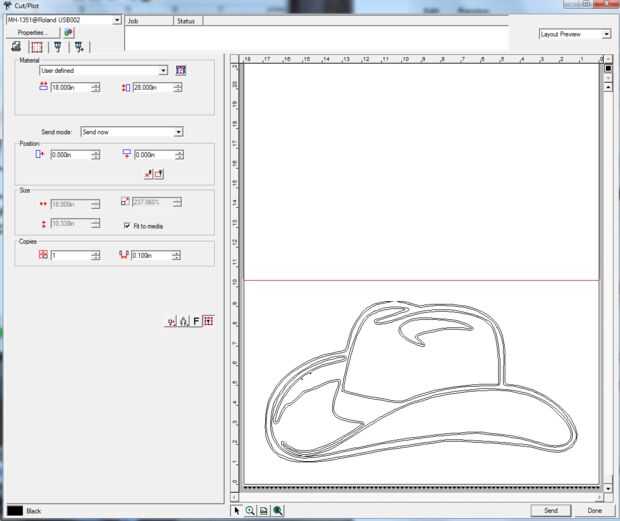Open the Properties button
620x521 pixels.
click(32, 32)
